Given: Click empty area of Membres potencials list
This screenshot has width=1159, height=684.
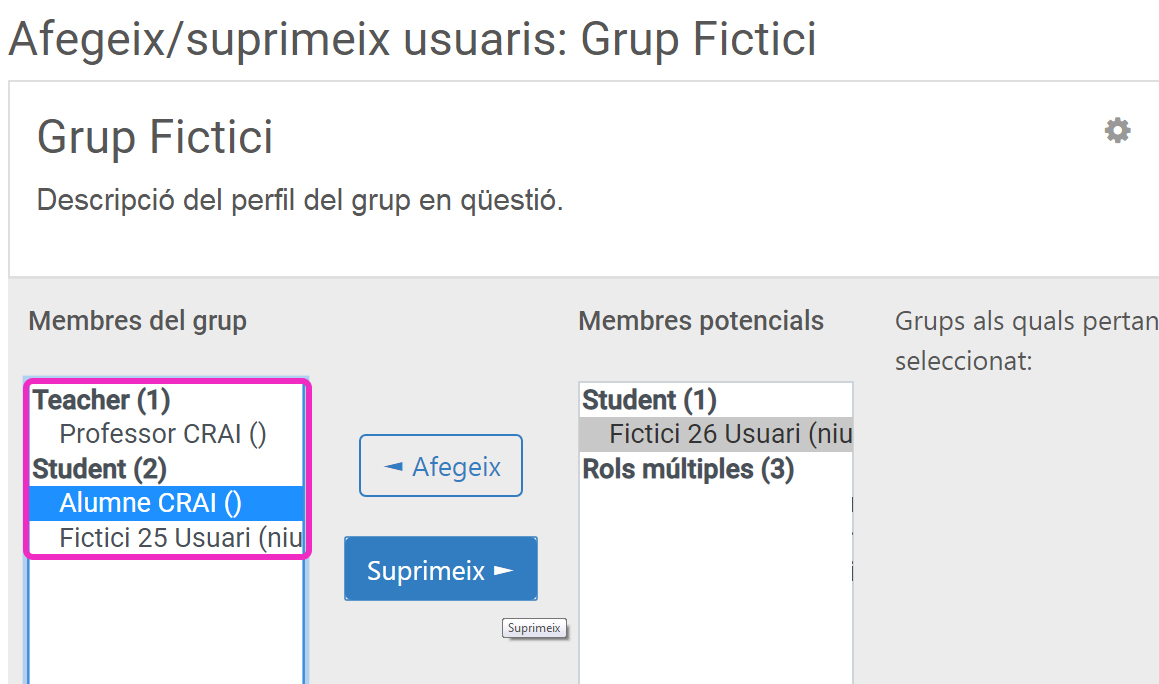Looking at the screenshot, I should point(715,600).
